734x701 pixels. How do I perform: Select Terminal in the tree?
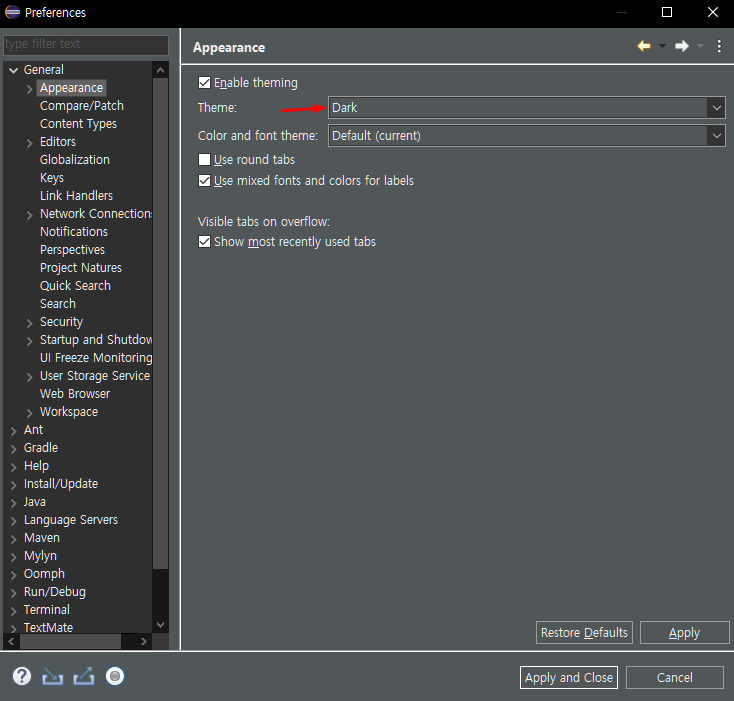[47, 610]
